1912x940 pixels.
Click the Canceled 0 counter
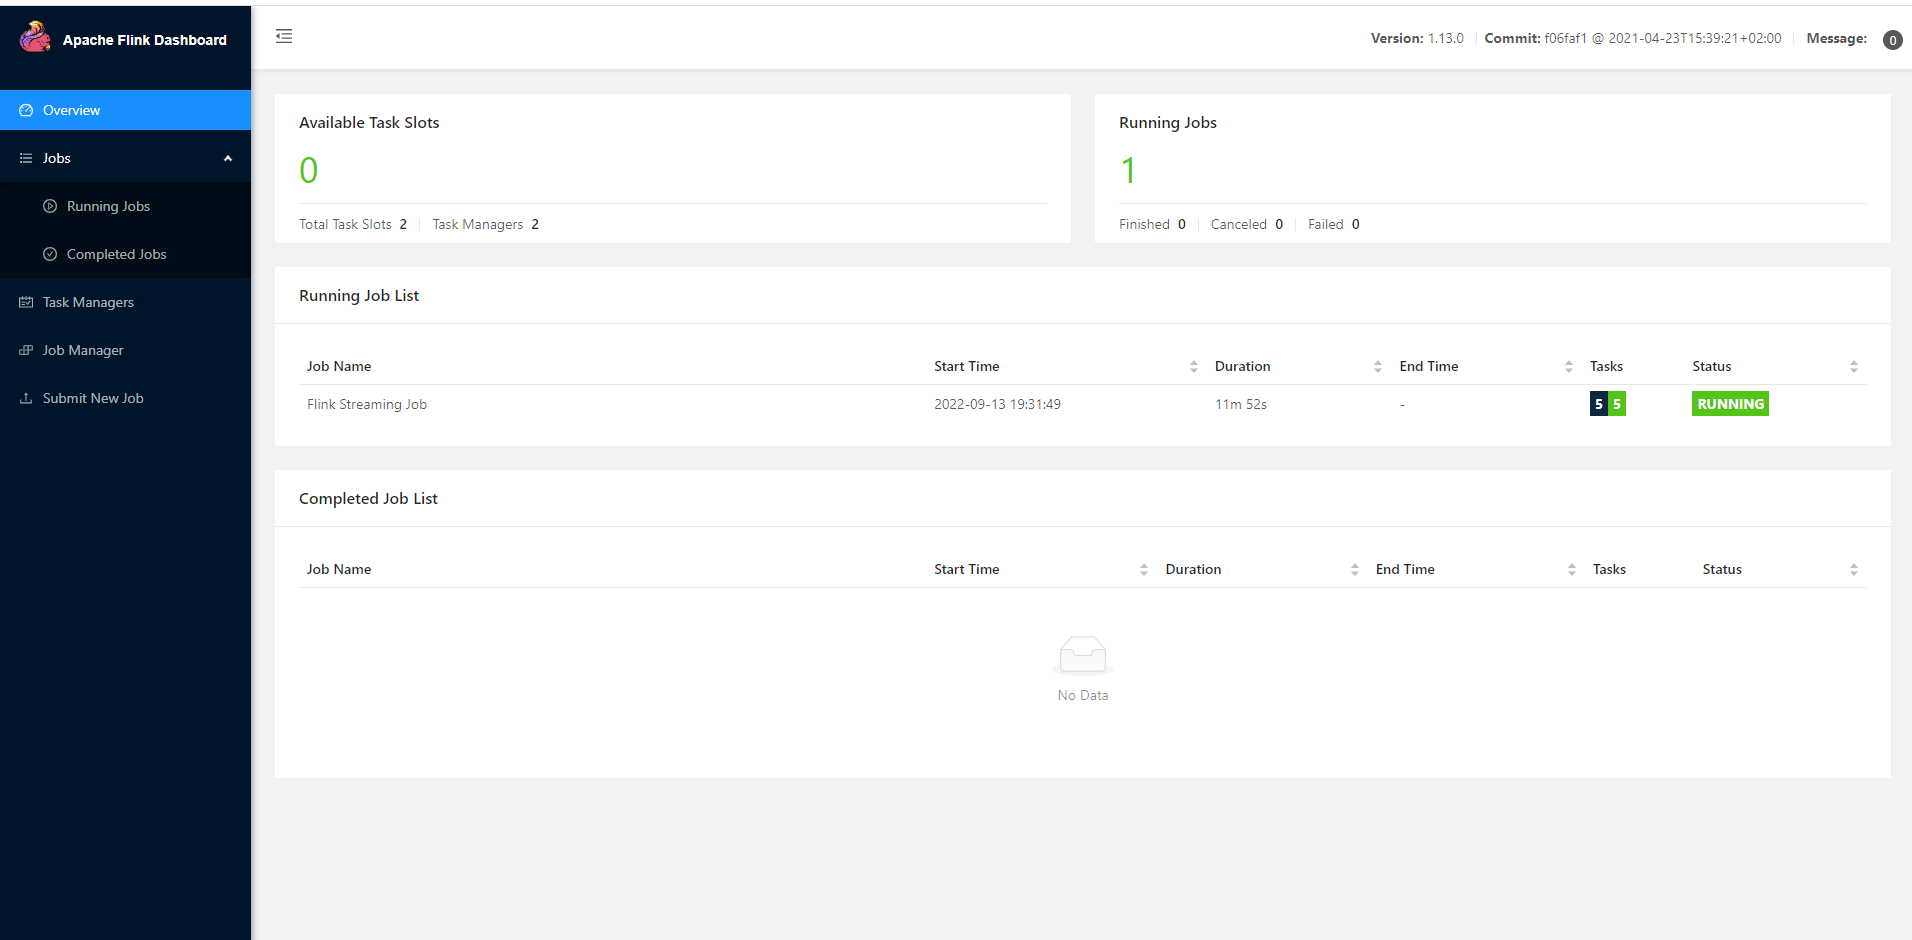click(1247, 224)
